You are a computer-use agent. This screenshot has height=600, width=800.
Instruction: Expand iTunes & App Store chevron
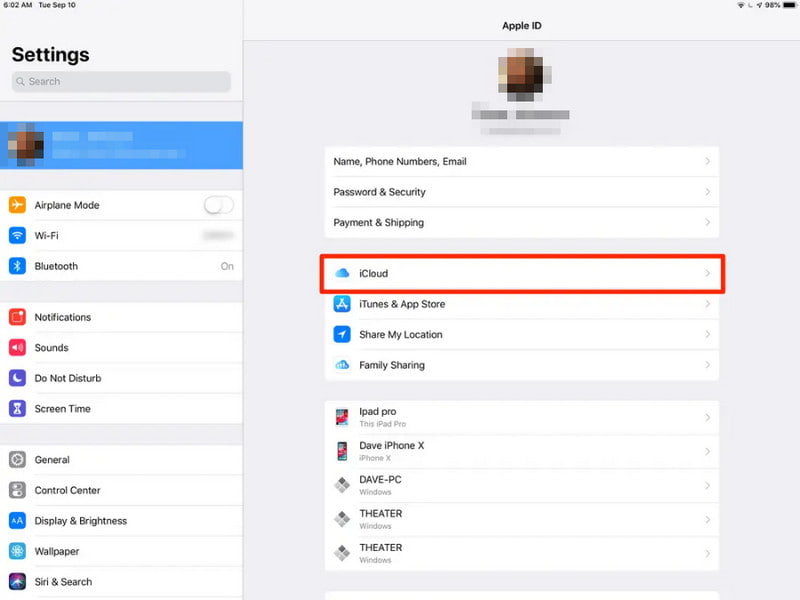click(708, 304)
